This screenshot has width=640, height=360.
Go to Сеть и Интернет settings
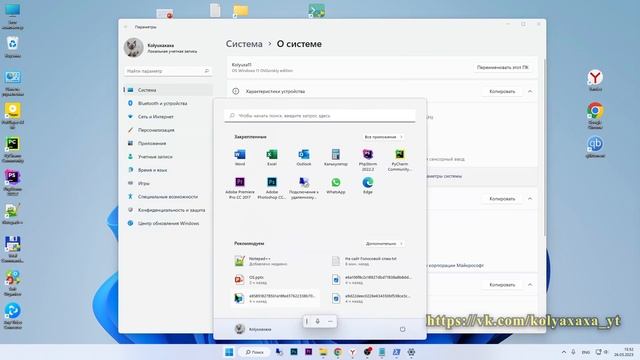pyautogui.click(x=168, y=117)
